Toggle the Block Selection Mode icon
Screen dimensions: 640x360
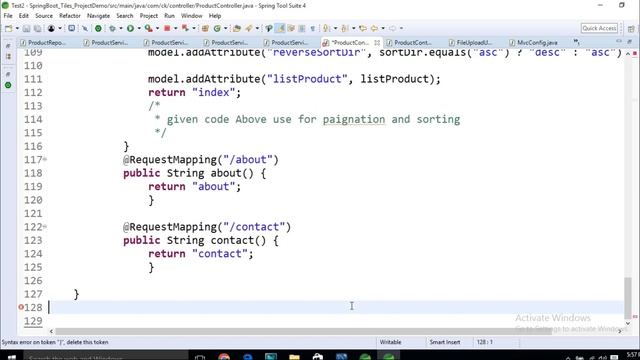302,28
